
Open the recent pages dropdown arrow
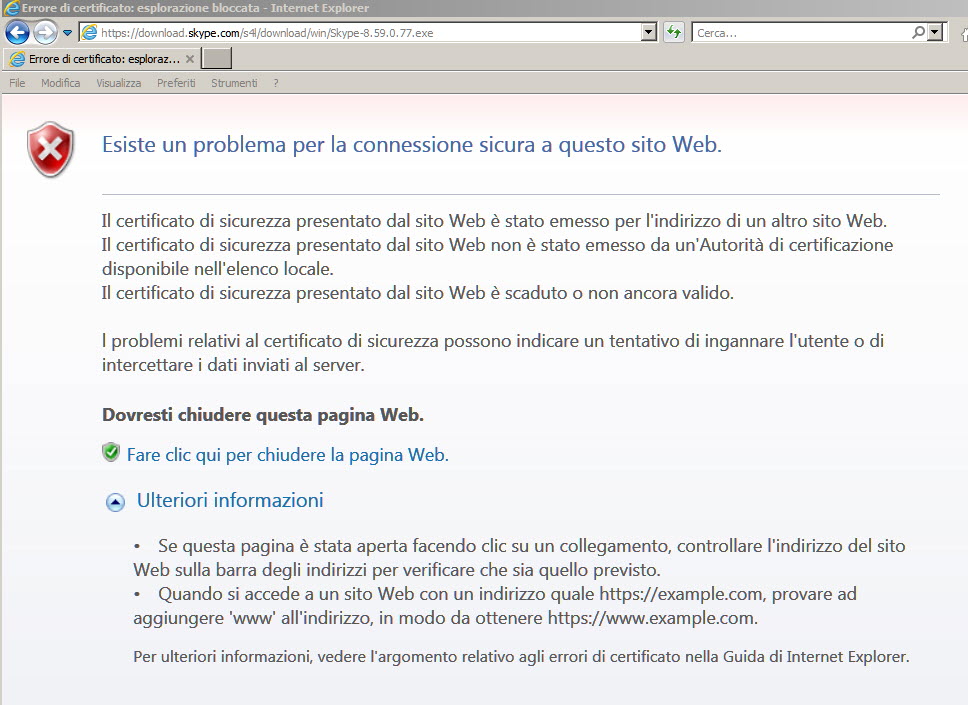click(67, 33)
